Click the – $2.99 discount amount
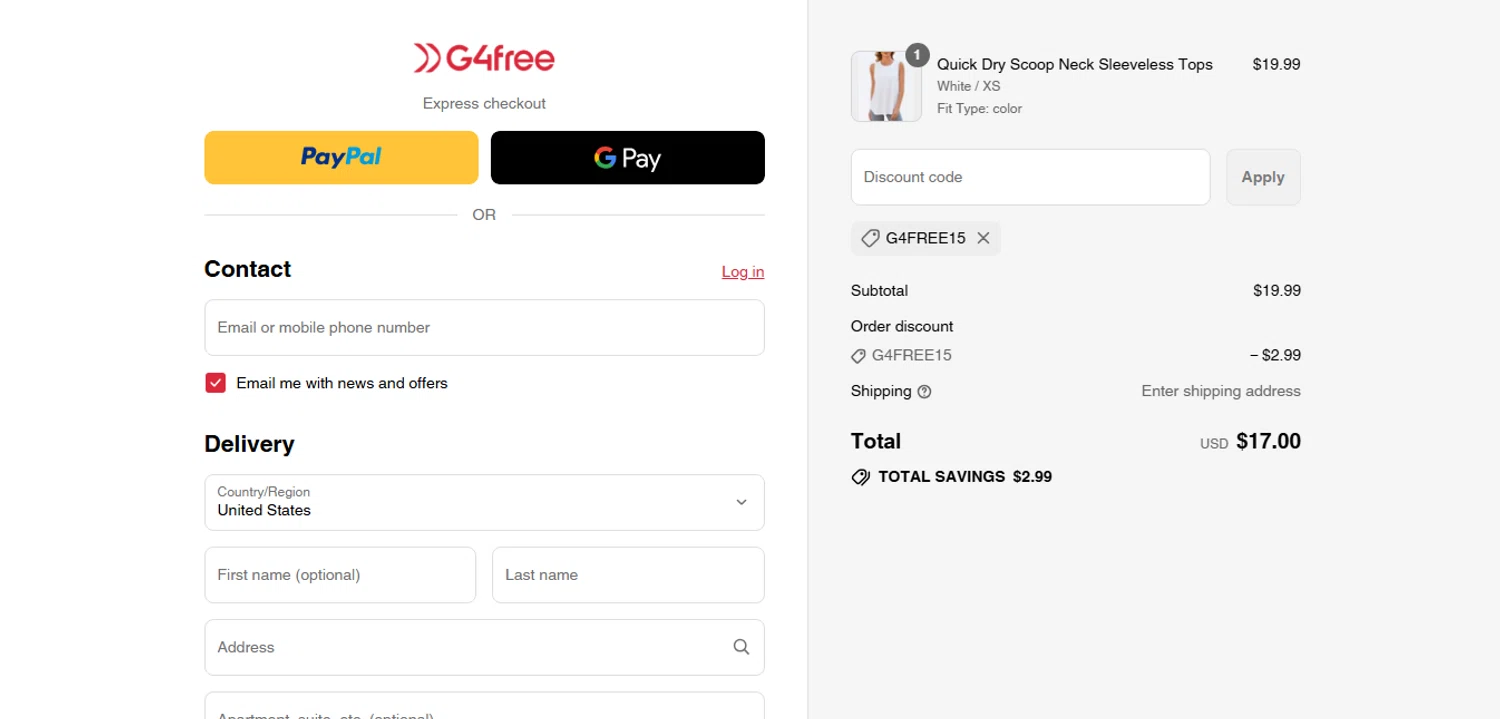Image resolution: width=1500 pixels, height=719 pixels. click(x=1275, y=355)
